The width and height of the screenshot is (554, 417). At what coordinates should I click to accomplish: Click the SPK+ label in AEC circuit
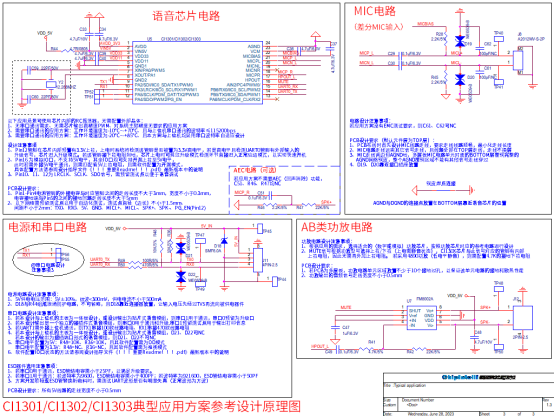[326, 202]
